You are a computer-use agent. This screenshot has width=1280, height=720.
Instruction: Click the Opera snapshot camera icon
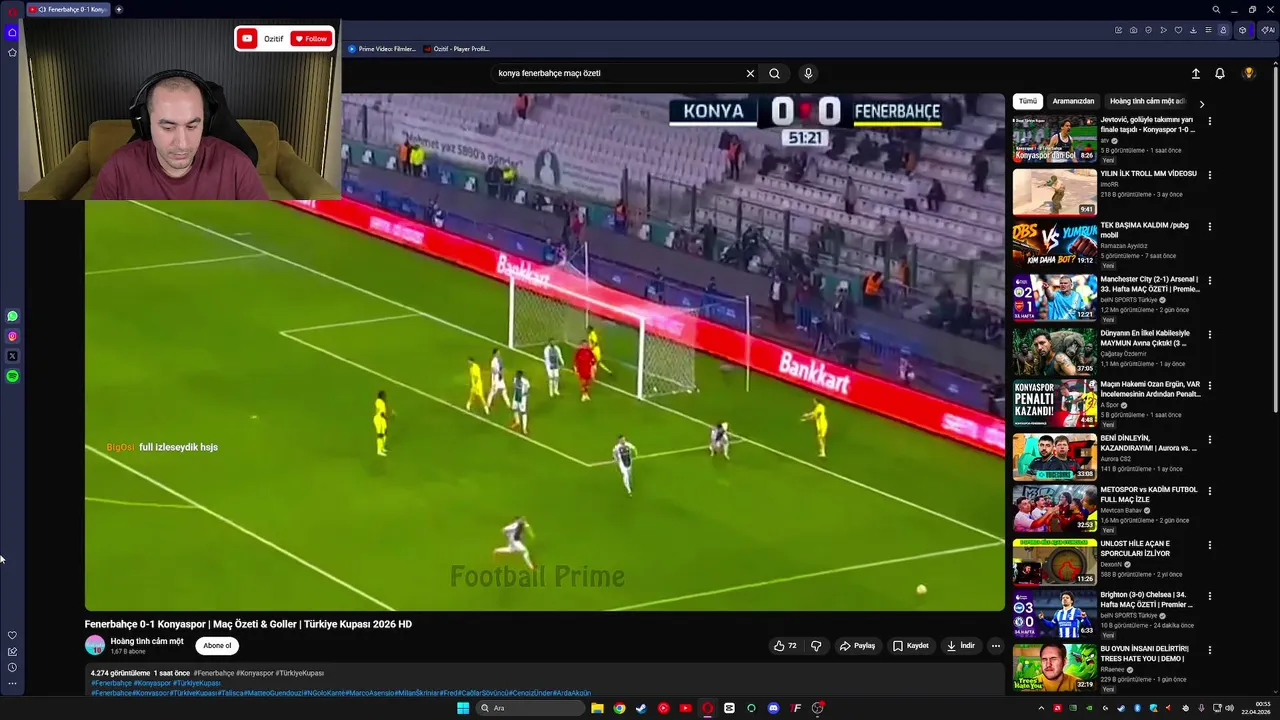coord(1133,30)
